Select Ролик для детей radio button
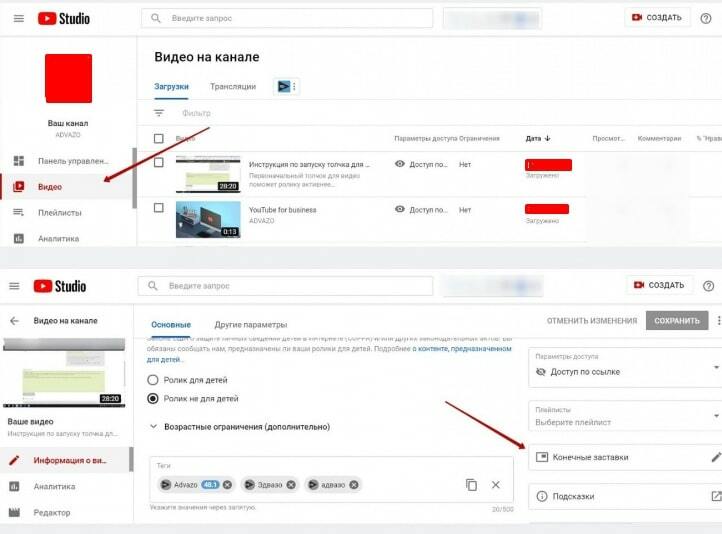The image size is (722, 534). point(152,380)
